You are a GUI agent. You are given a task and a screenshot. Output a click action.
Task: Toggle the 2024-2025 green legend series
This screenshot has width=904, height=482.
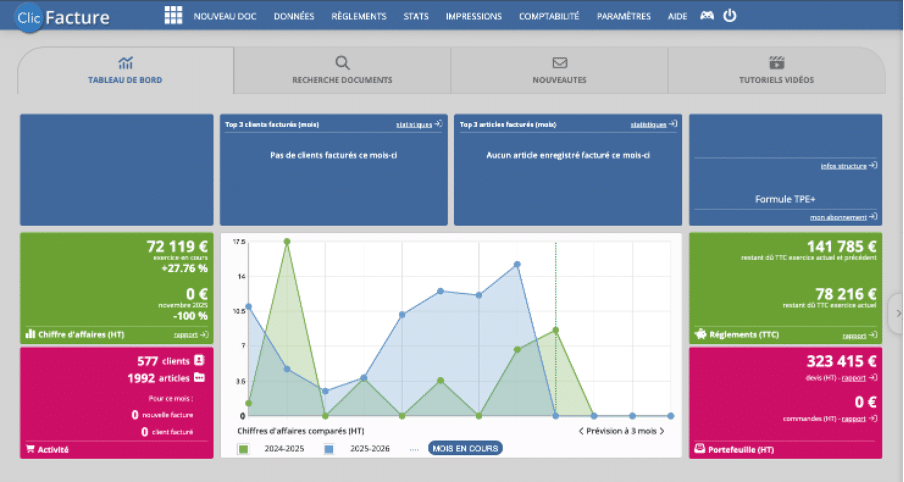point(243,449)
